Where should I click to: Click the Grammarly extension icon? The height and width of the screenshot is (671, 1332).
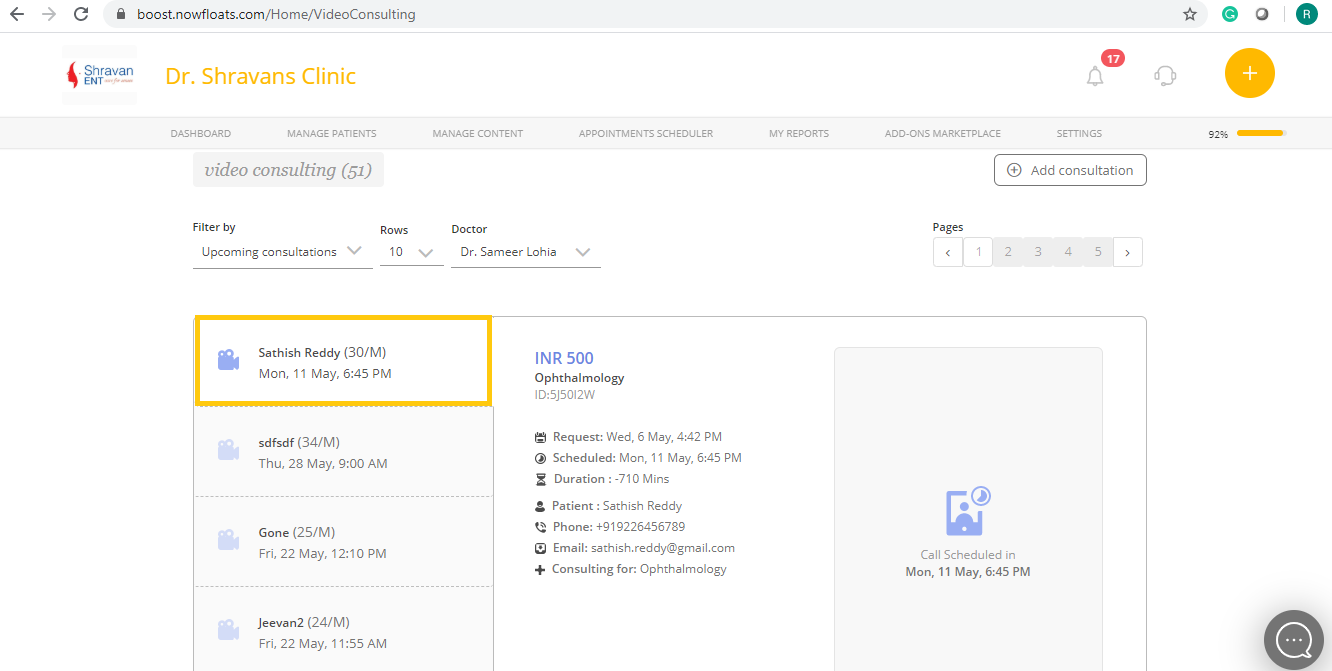1229,14
